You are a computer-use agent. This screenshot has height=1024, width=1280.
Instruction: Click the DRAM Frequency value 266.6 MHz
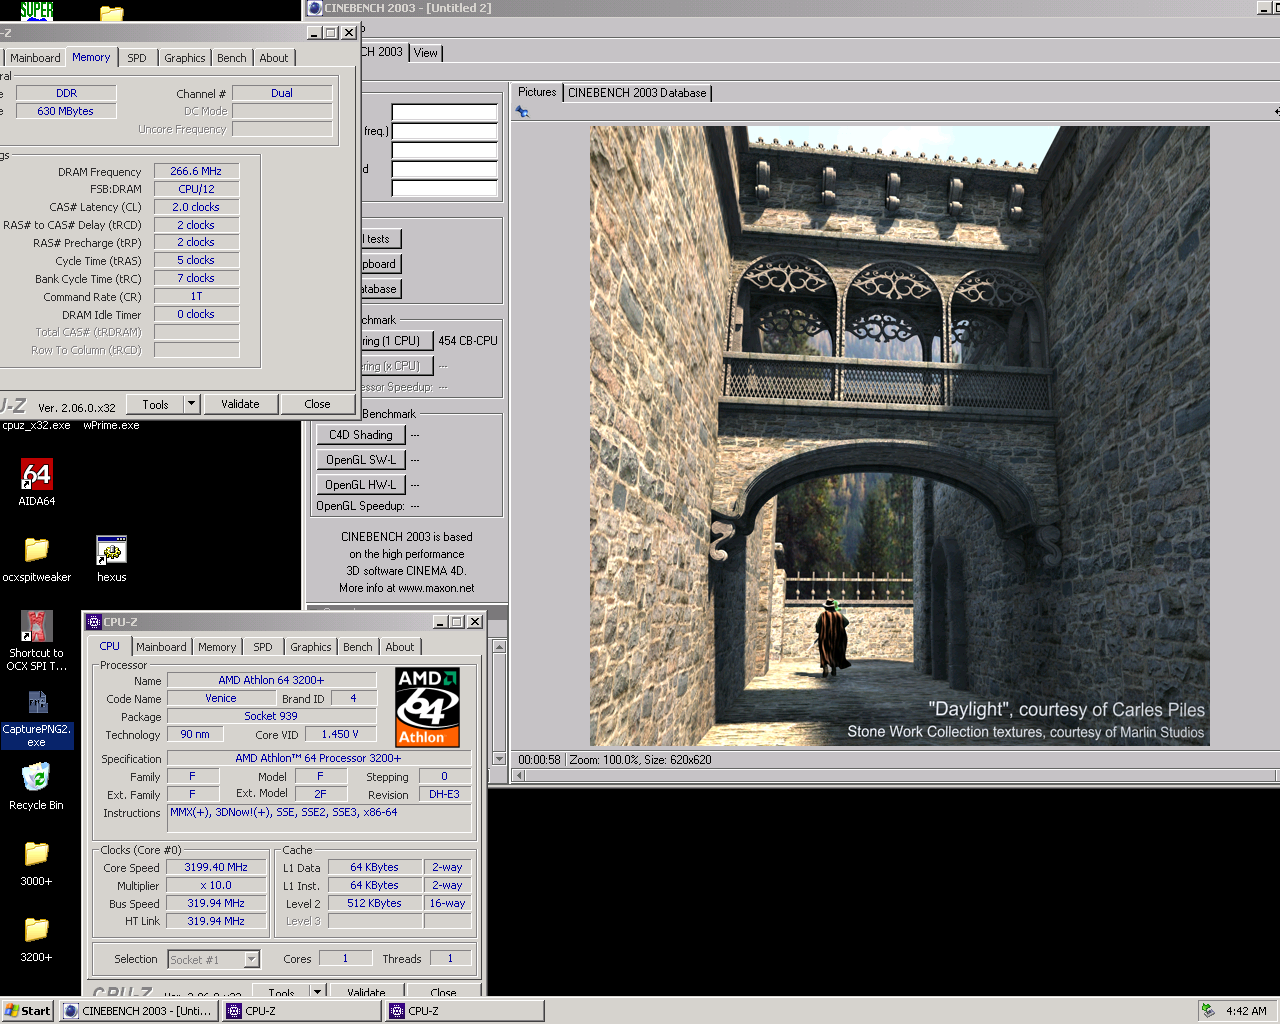[x=196, y=171]
